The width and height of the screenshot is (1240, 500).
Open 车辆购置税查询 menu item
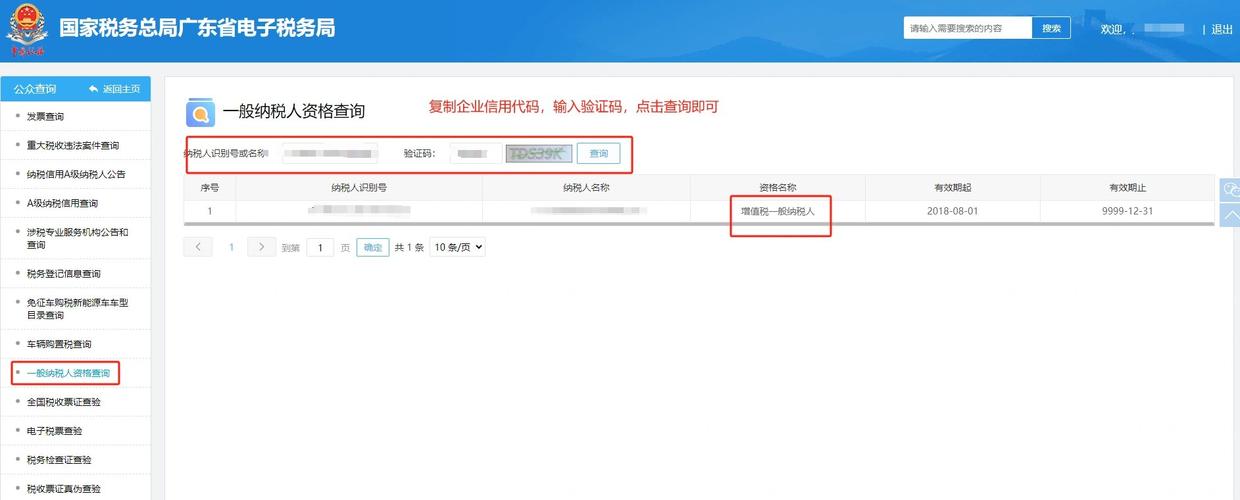point(59,344)
